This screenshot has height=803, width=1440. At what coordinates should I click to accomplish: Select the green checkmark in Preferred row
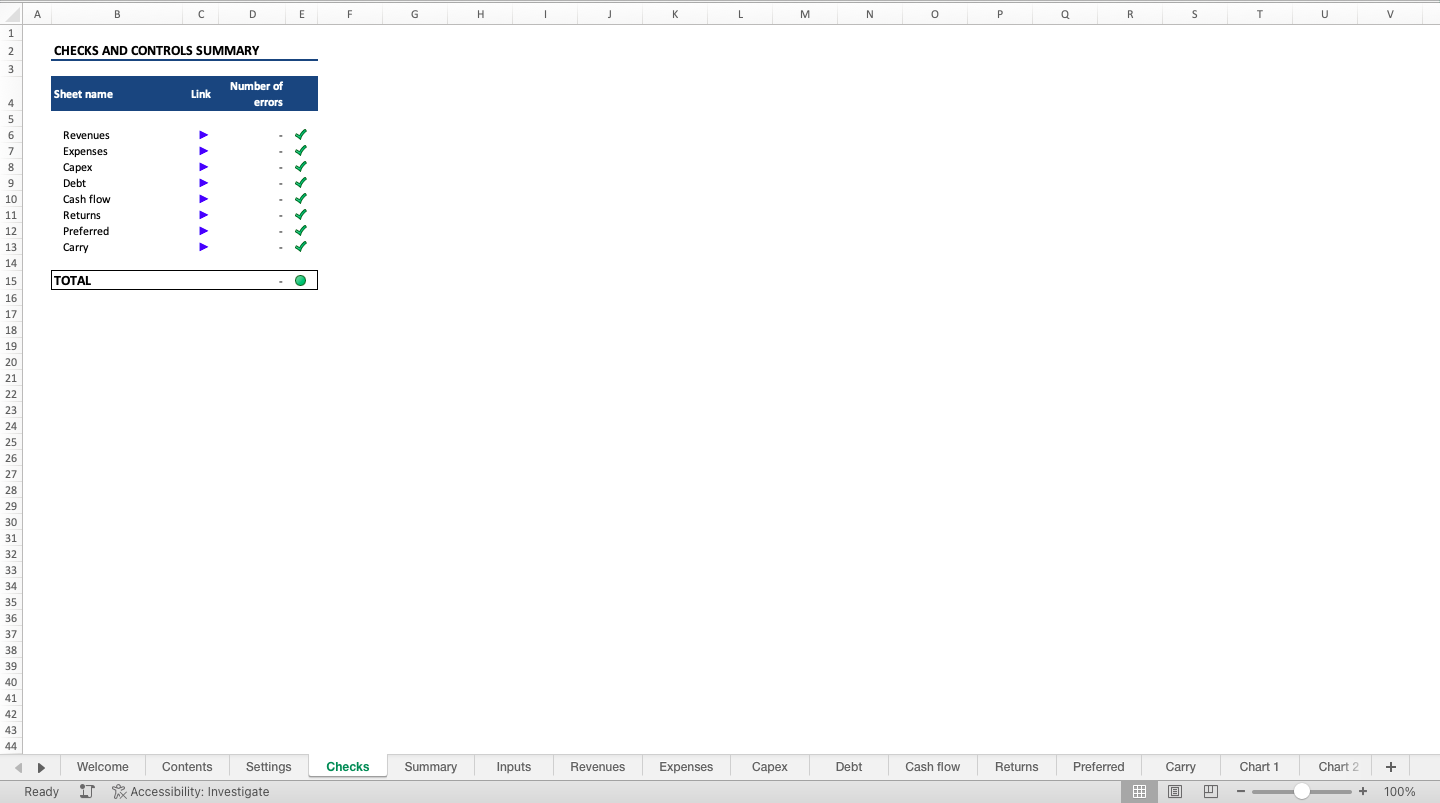(301, 230)
